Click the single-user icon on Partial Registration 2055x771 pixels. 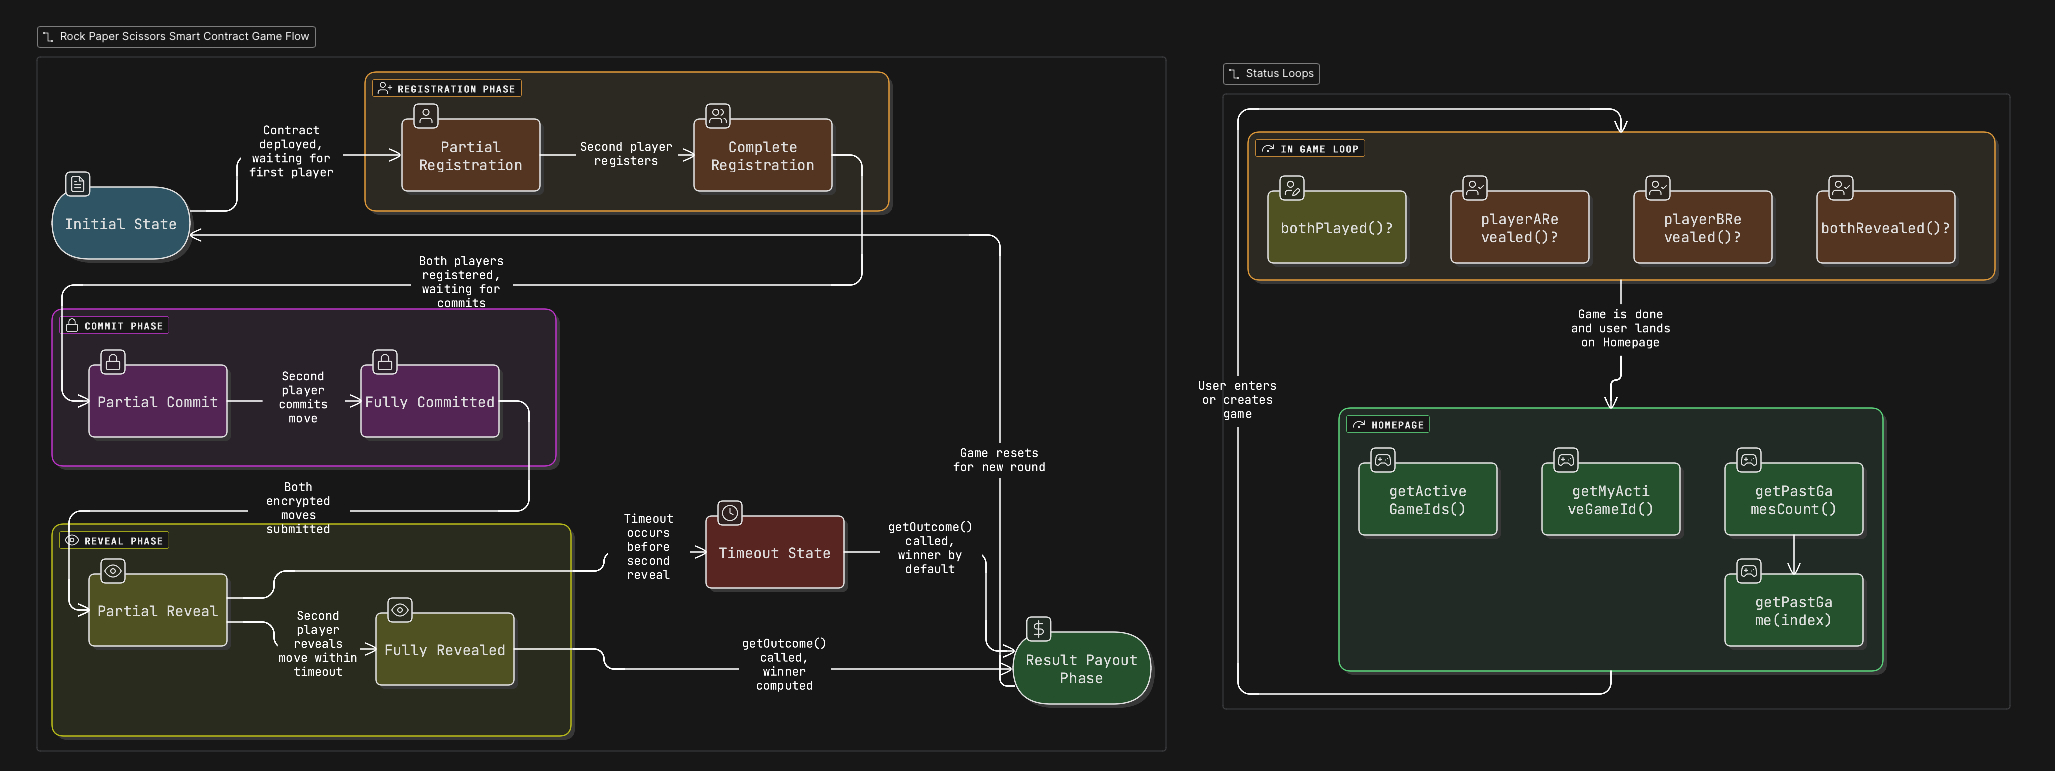coord(426,116)
